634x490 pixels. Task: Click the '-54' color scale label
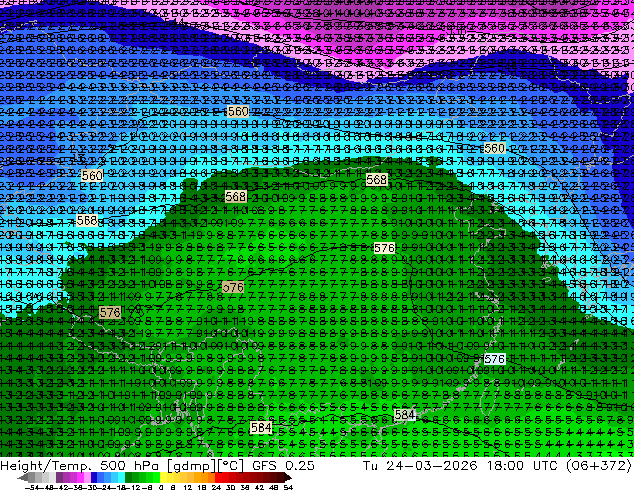click(31, 487)
